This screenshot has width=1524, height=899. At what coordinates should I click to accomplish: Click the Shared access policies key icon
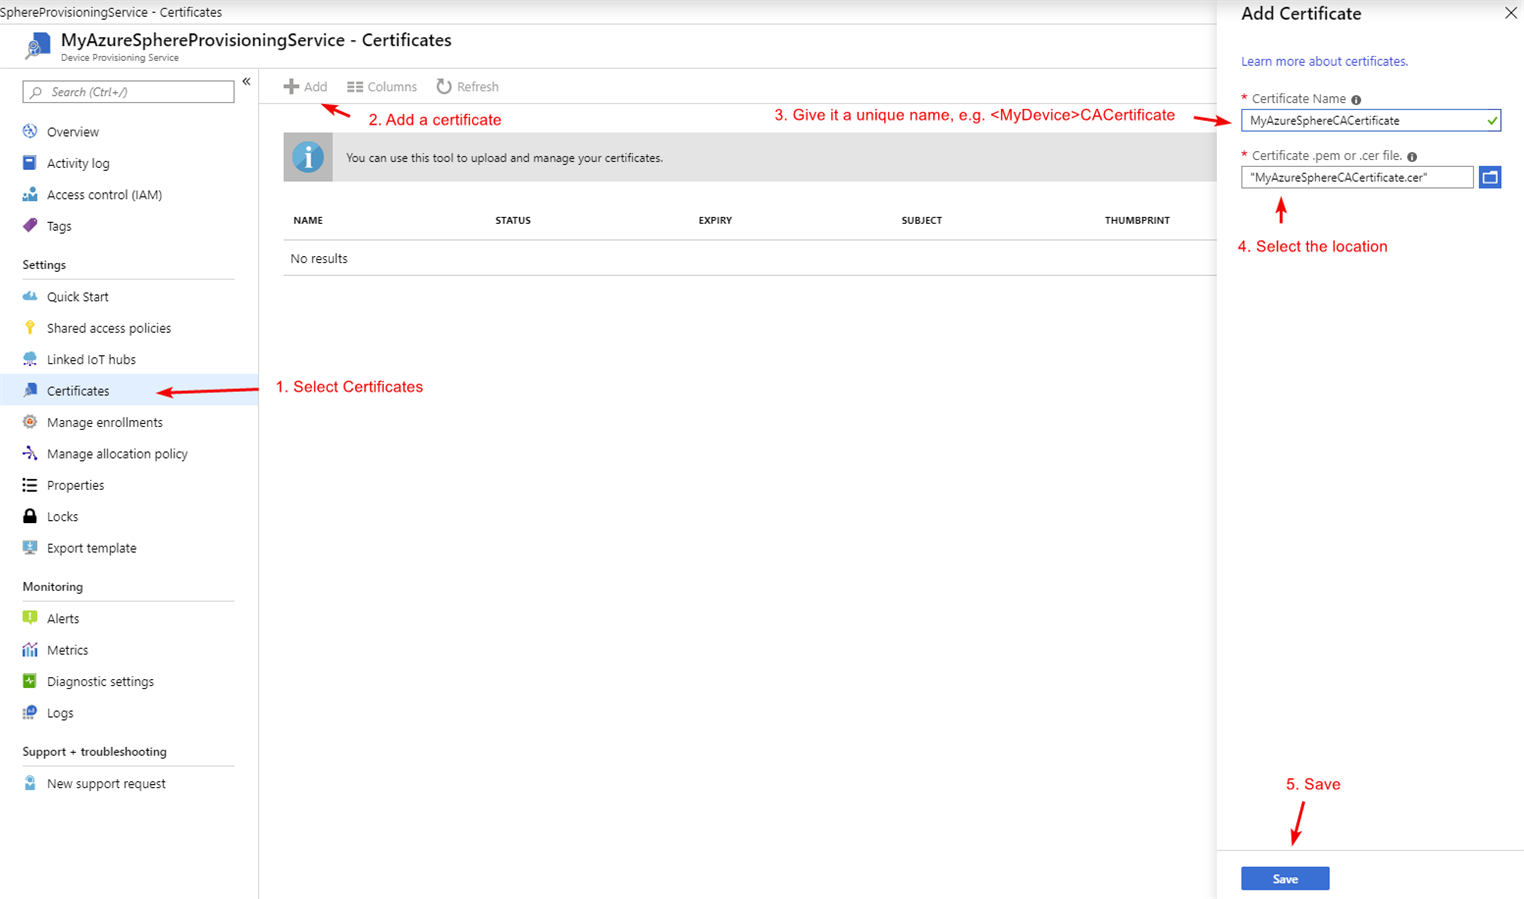[30, 327]
